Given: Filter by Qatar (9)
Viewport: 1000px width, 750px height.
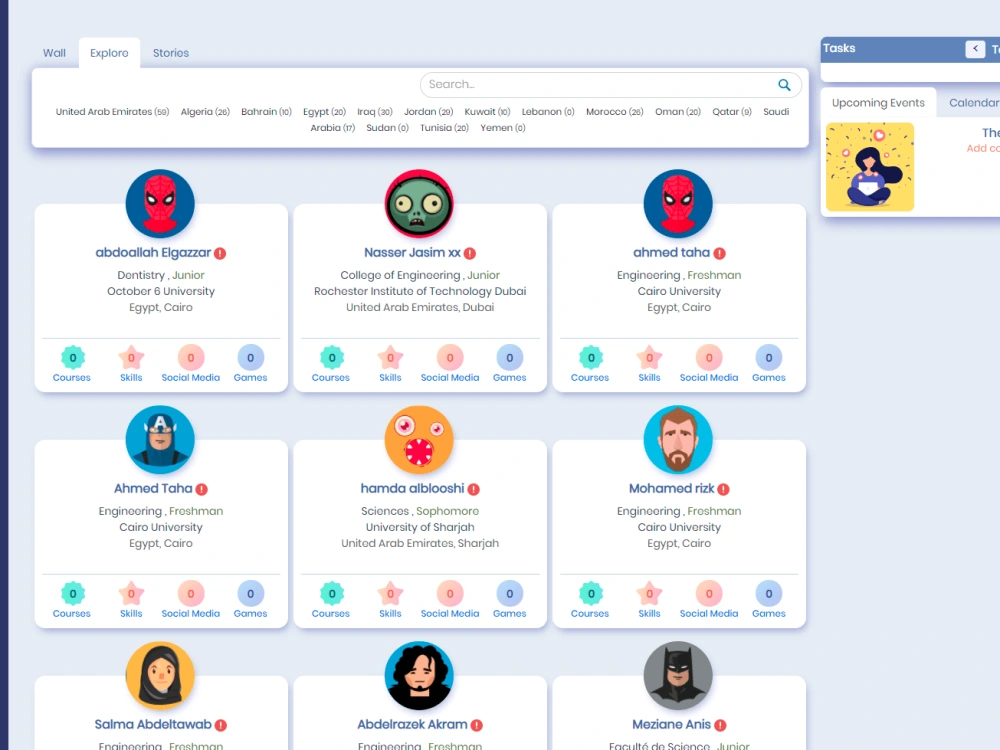Looking at the screenshot, I should pyautogui.click(x=732, y=112).
